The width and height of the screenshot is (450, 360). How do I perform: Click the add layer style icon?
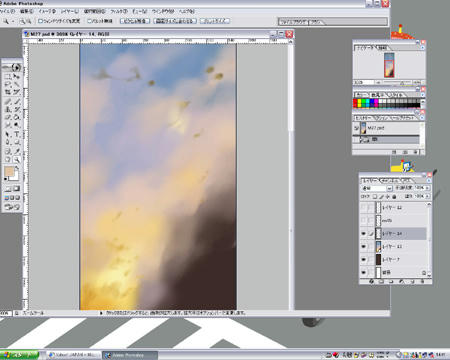pos(372,282)
